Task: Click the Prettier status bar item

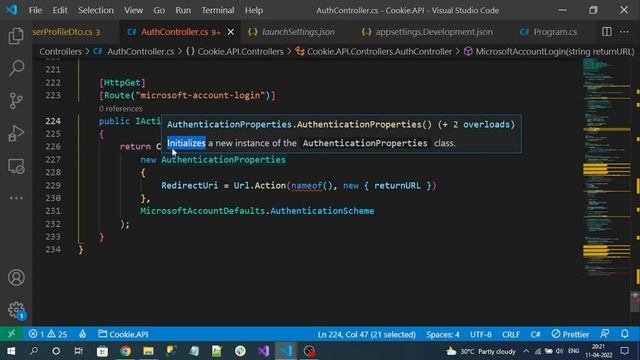Action: 570,334
